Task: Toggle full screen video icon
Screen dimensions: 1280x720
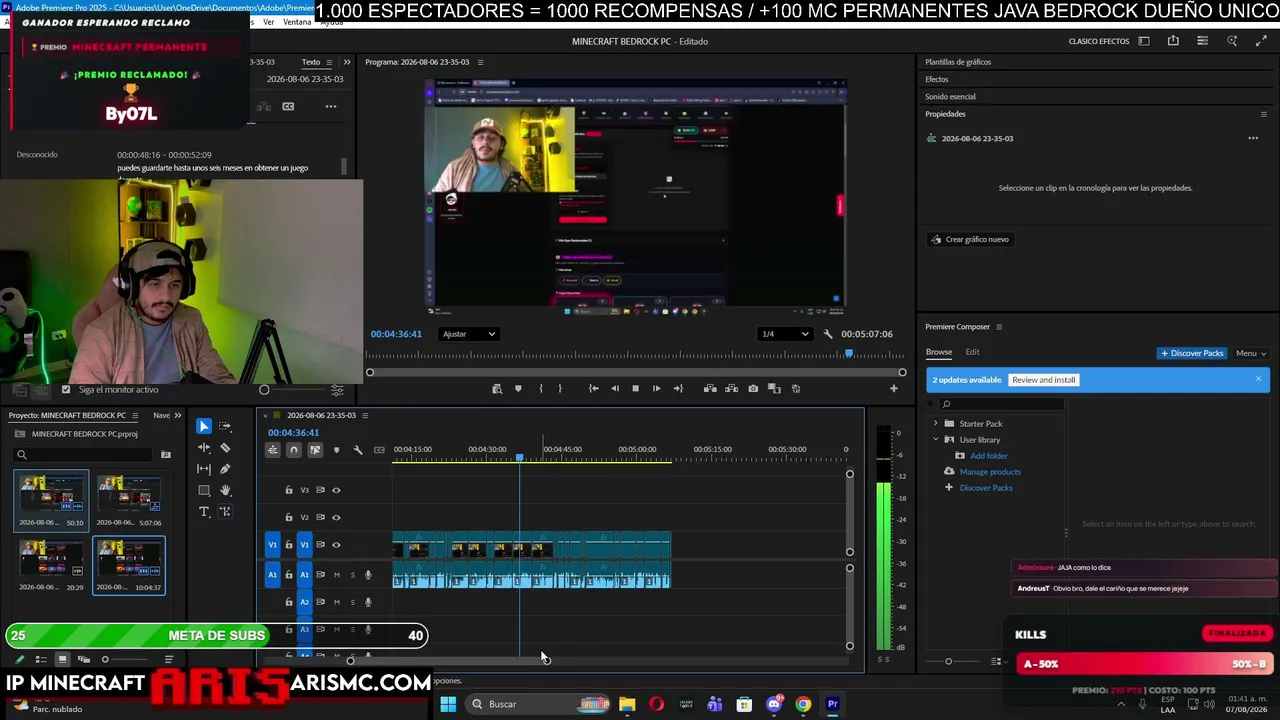Action: 1261,41
